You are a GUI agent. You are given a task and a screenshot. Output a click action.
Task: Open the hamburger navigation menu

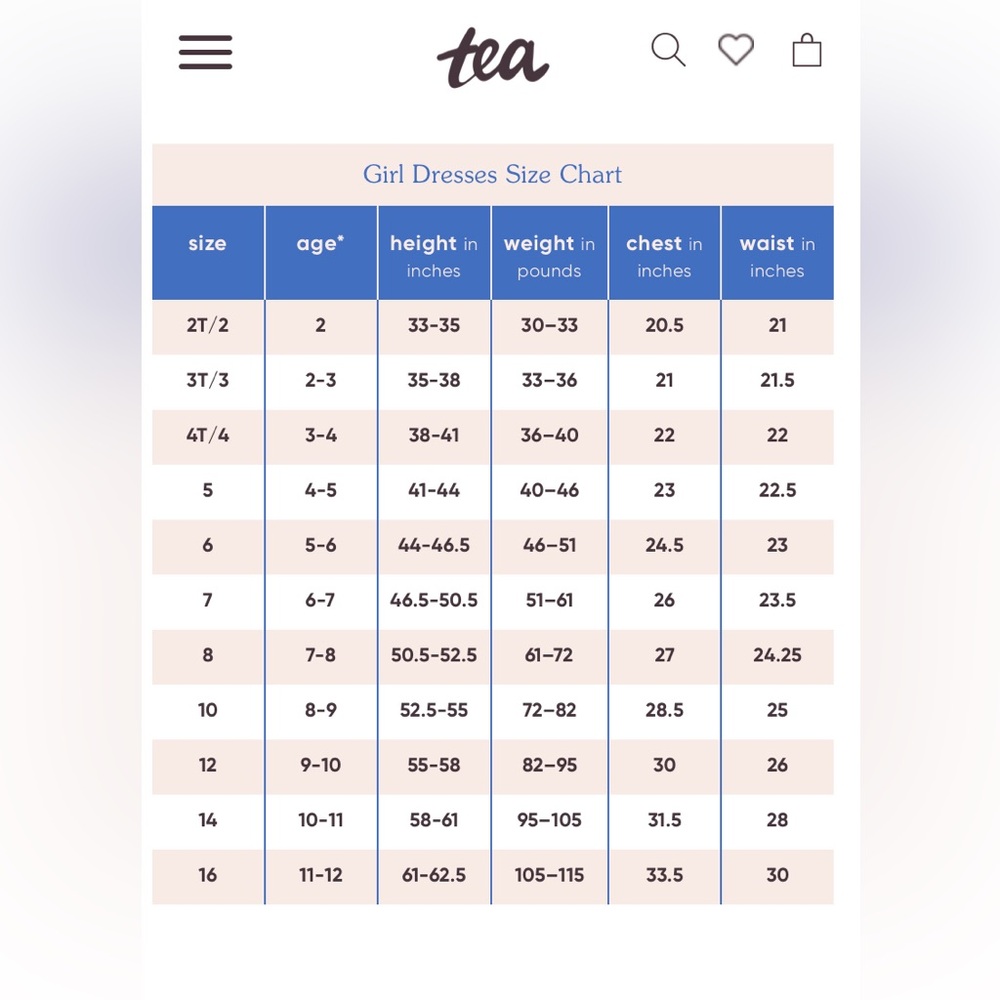205,52
